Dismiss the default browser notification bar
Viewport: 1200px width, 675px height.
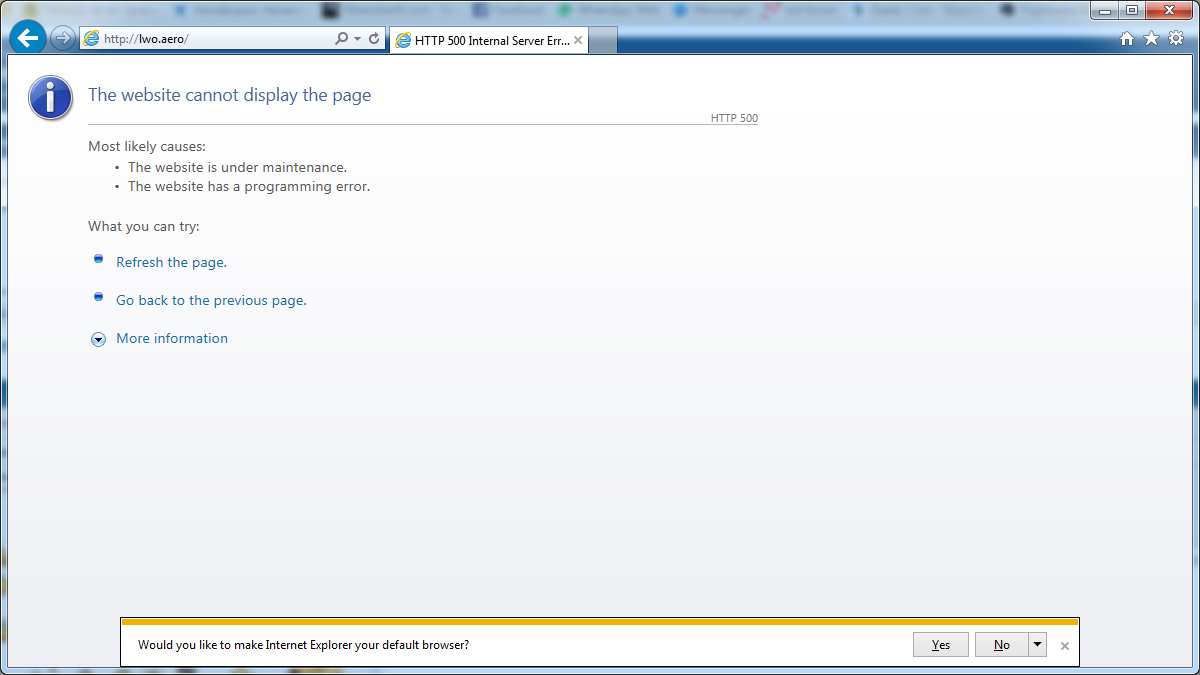pyautogui.click(x=1065, y=646)
